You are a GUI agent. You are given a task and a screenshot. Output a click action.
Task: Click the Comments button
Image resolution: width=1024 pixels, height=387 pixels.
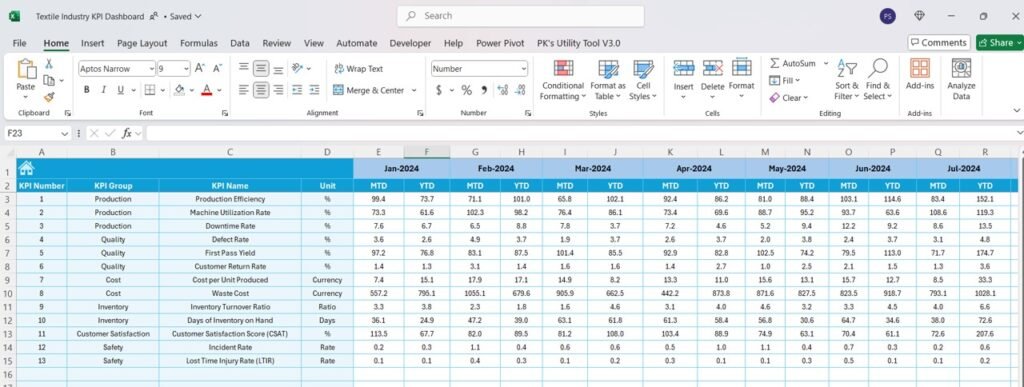[938, 42]
